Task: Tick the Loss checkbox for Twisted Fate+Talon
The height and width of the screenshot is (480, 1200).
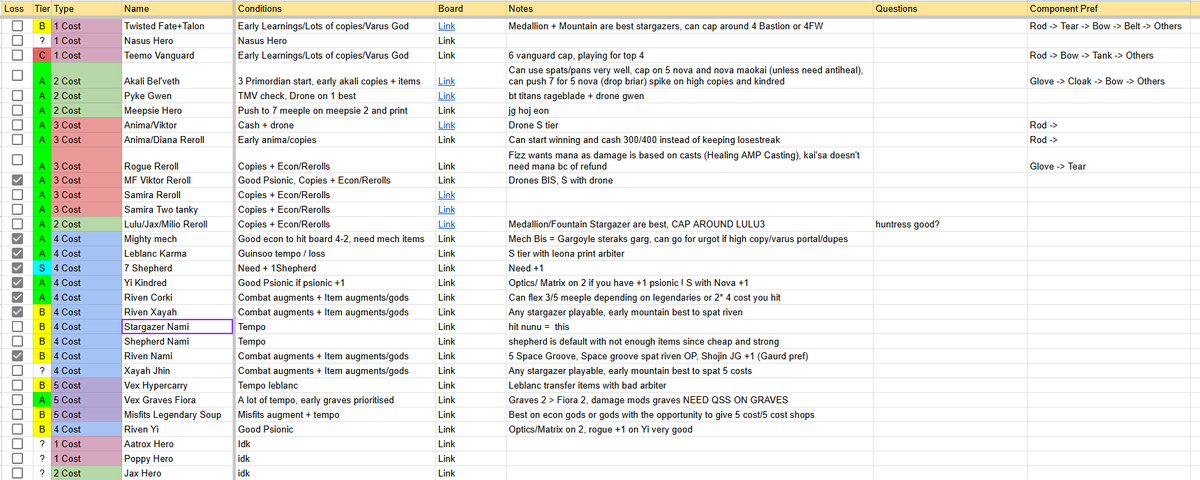Action: [x=17, y=26]
